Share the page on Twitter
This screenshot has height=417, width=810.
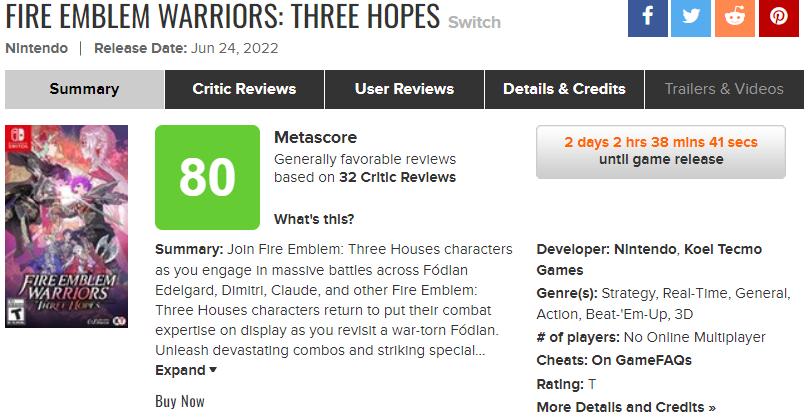691,17
